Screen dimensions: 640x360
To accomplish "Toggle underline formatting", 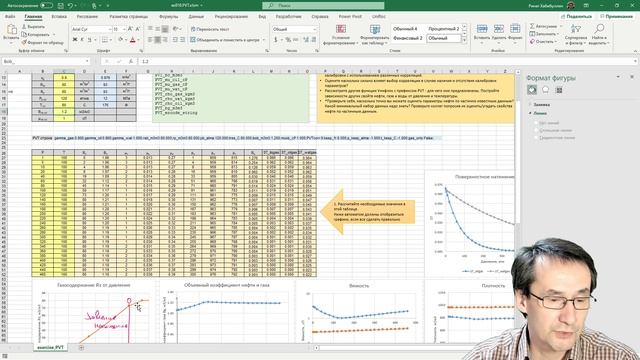I will [89, 40].
